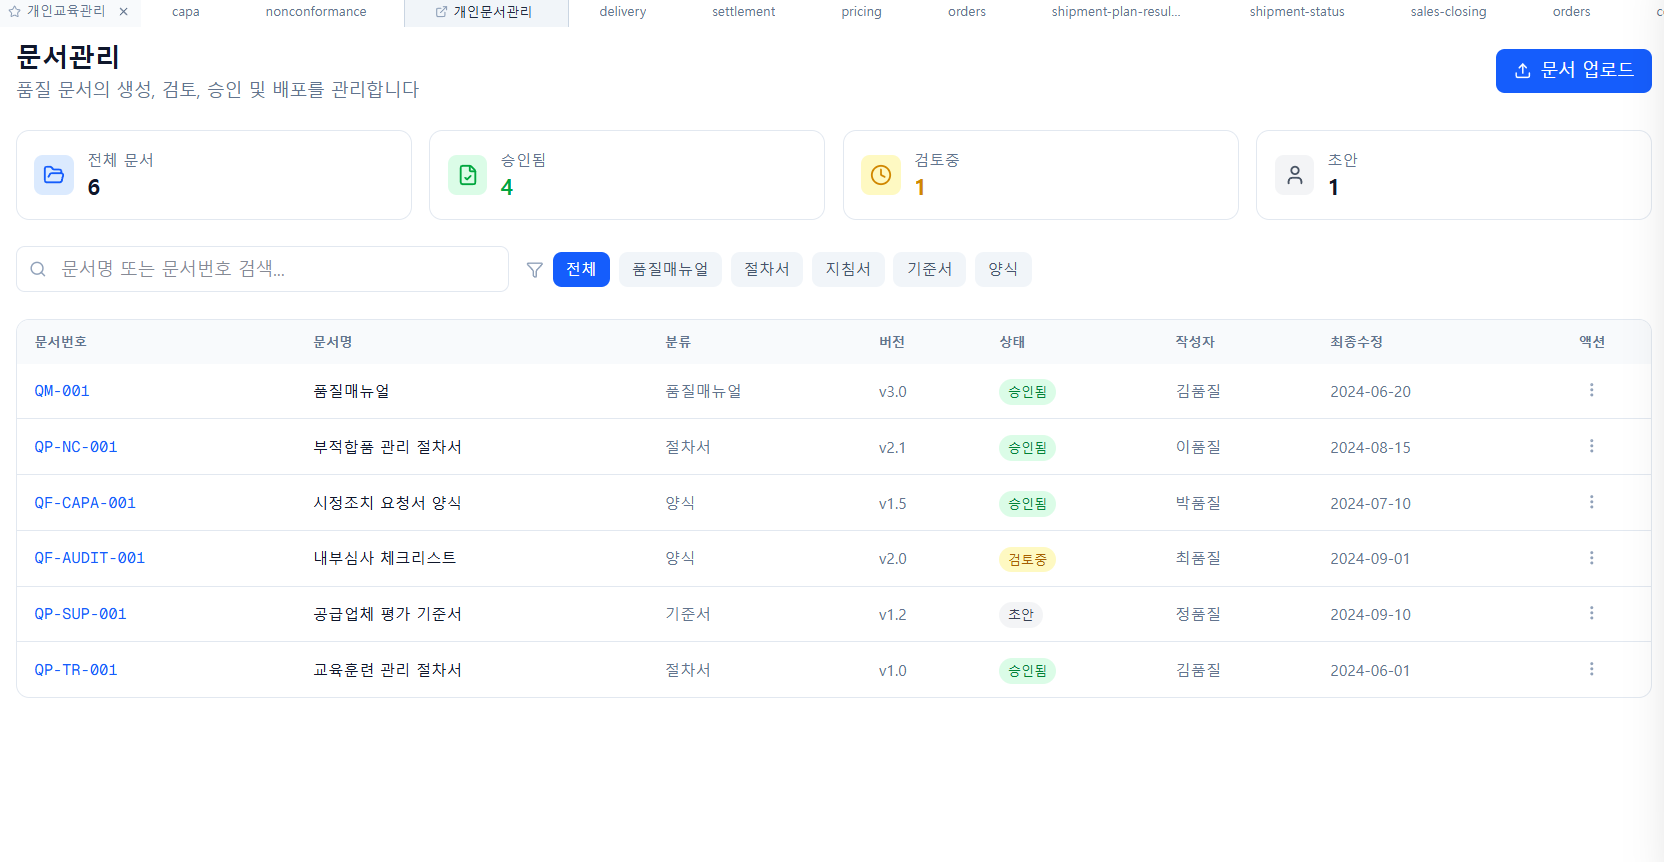This screenshot has height=862, width=1664.
Task: Select the 전체 filter chip
Action: click(x=581, y=269)
